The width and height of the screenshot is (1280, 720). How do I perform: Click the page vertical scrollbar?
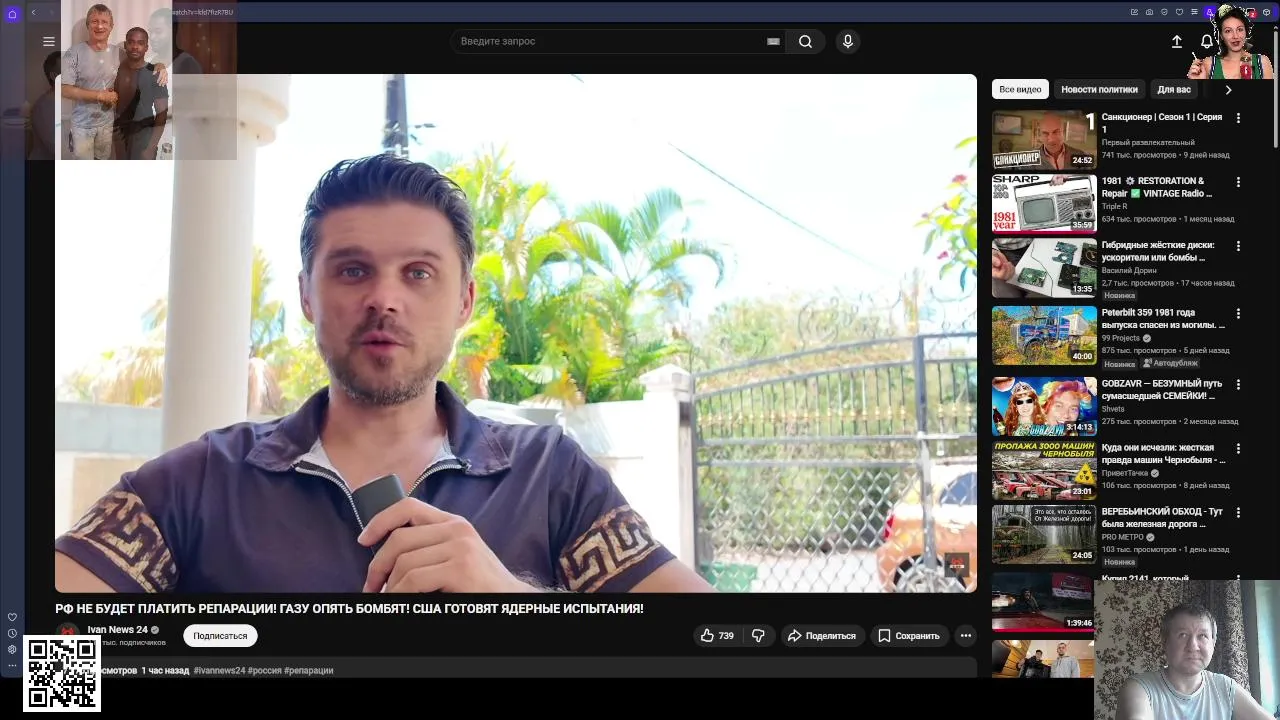pos(1275,90)
